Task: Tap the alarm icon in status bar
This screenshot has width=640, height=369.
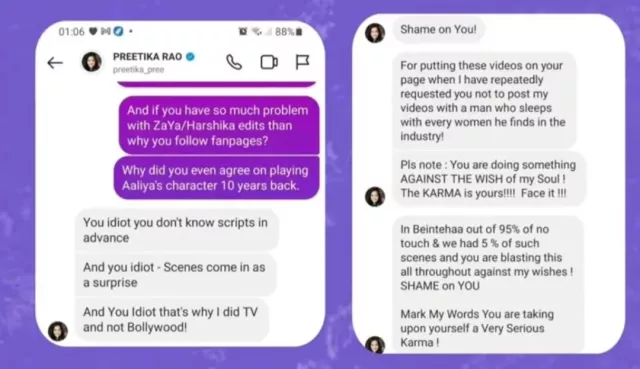Action: (x=243, y=31)
